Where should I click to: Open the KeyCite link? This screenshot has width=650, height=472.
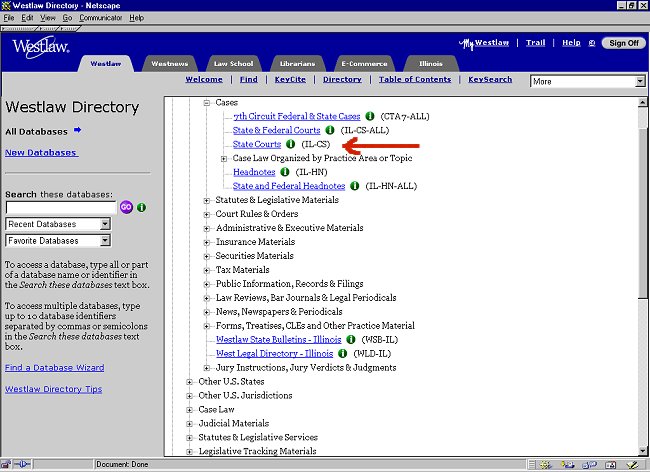tap(290, 79)
